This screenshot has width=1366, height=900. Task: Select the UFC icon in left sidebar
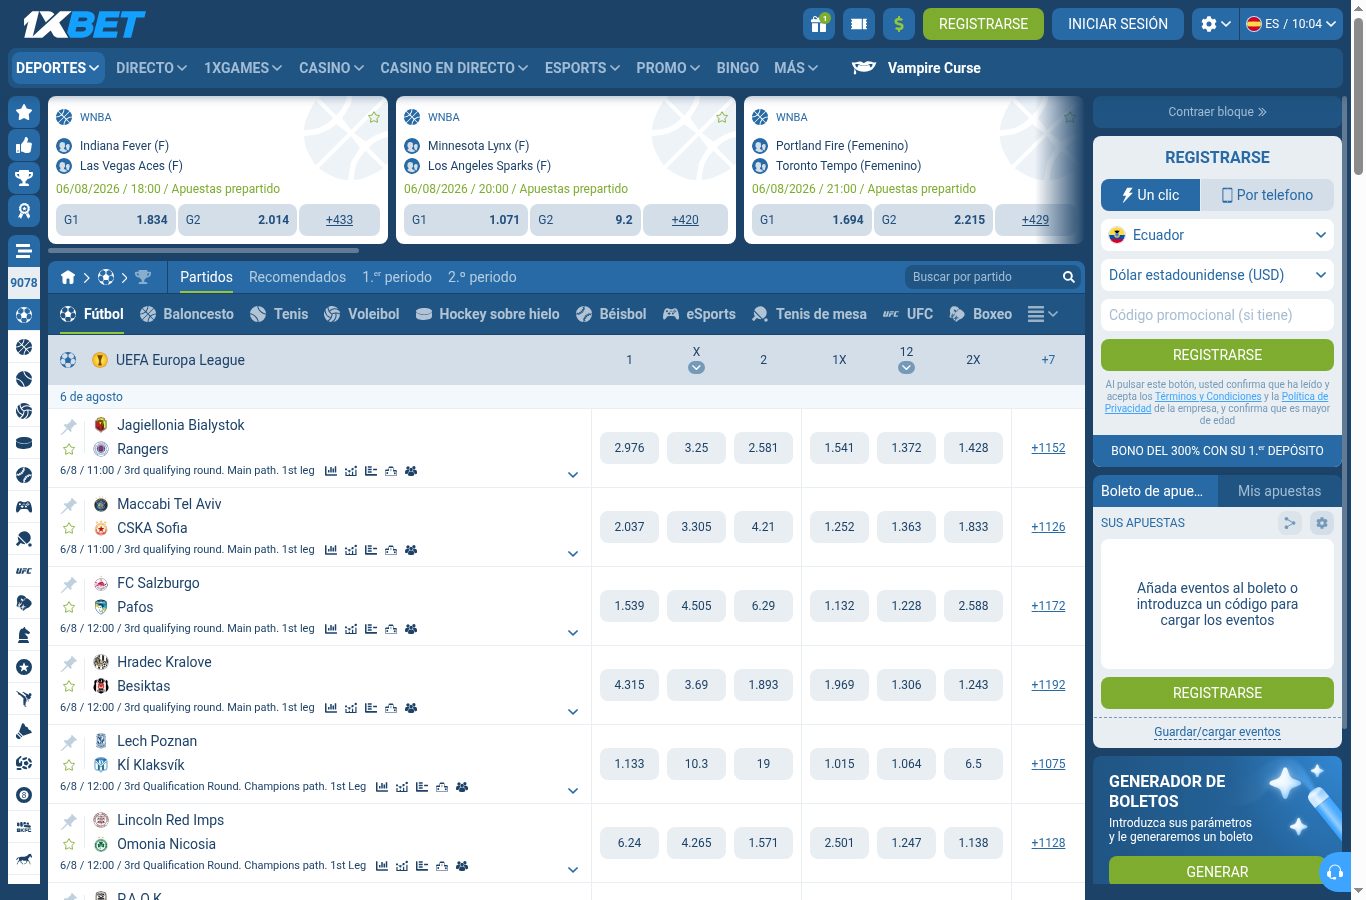click(x=24, y=571)
